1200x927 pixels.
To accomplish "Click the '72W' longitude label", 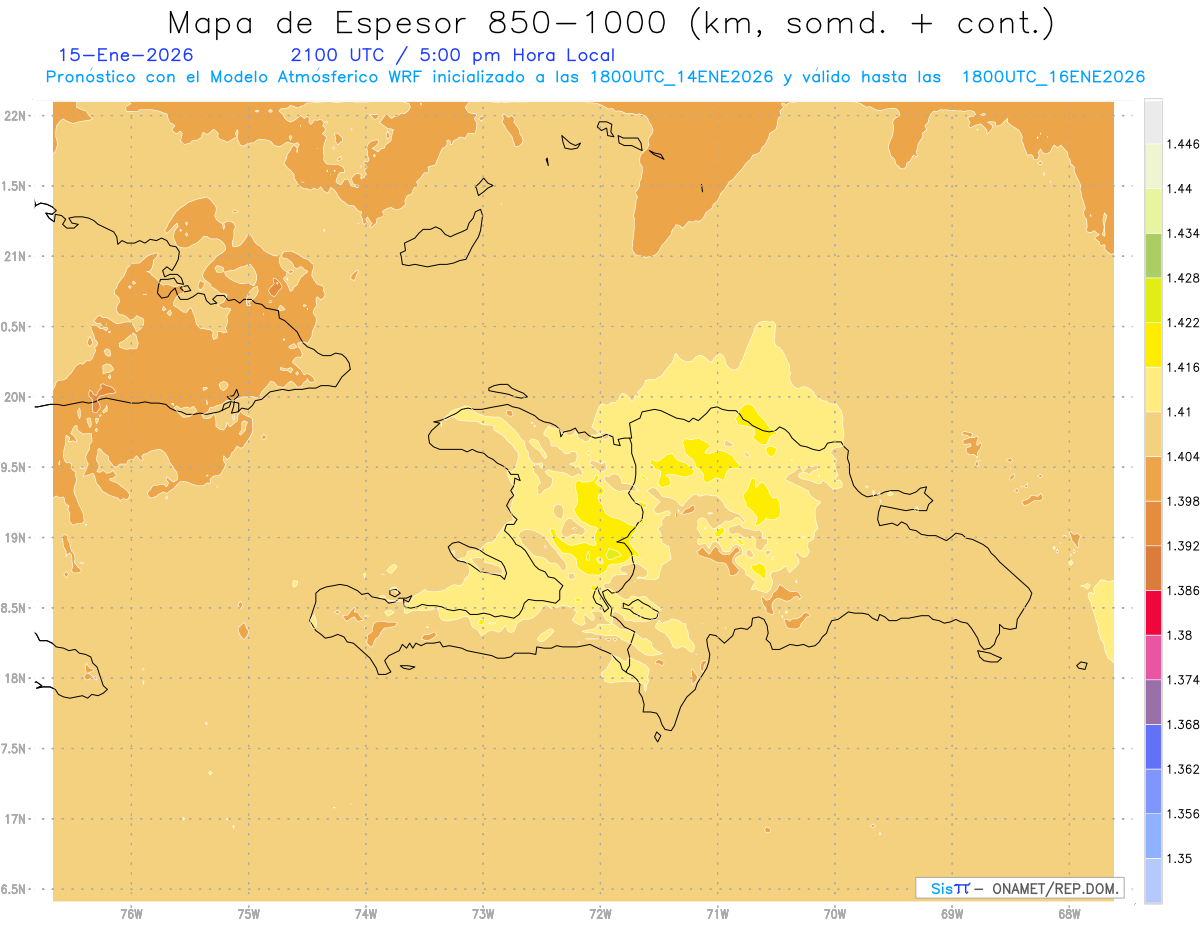I will pyautogui.click(x=600, y=914).
